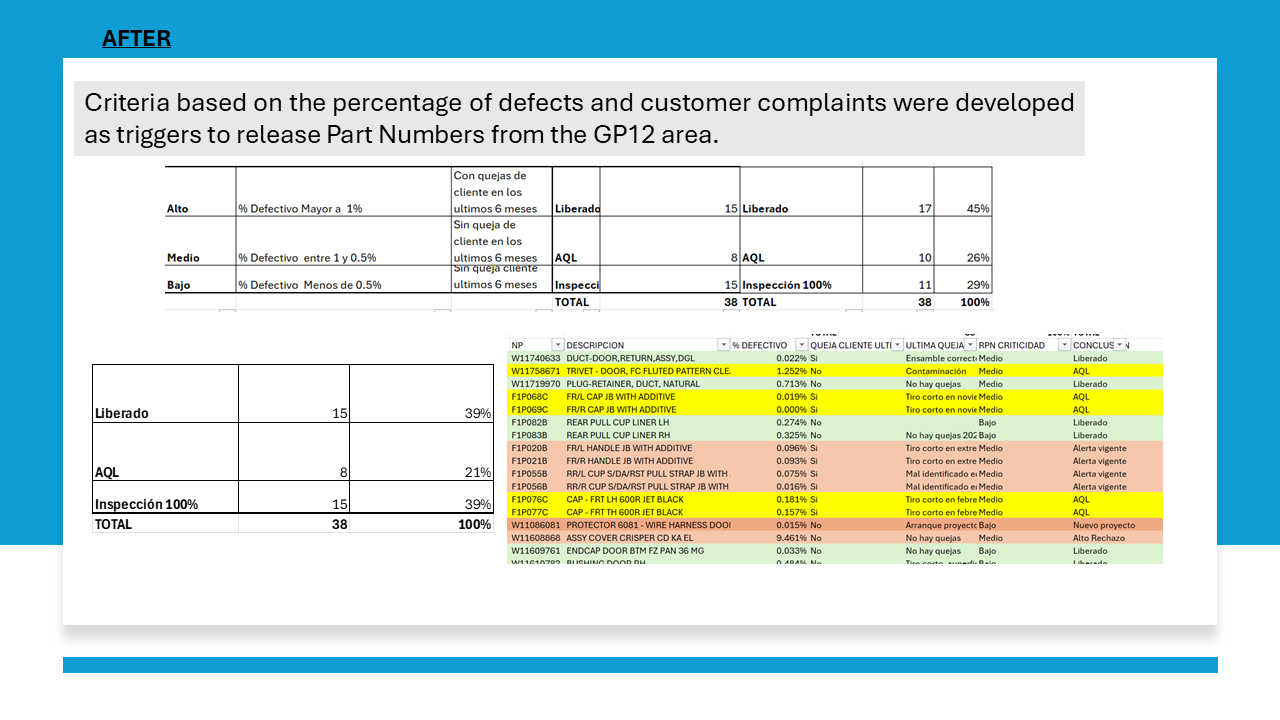Click the 29% cell in the criteria table

[x=963, y=279]
